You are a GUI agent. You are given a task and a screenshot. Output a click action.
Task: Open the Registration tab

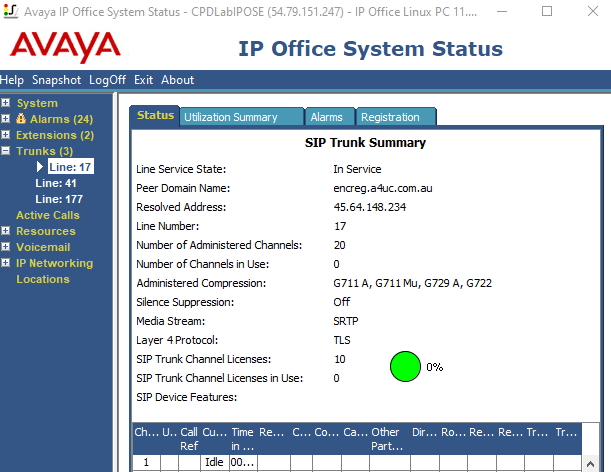coord(396,117)
